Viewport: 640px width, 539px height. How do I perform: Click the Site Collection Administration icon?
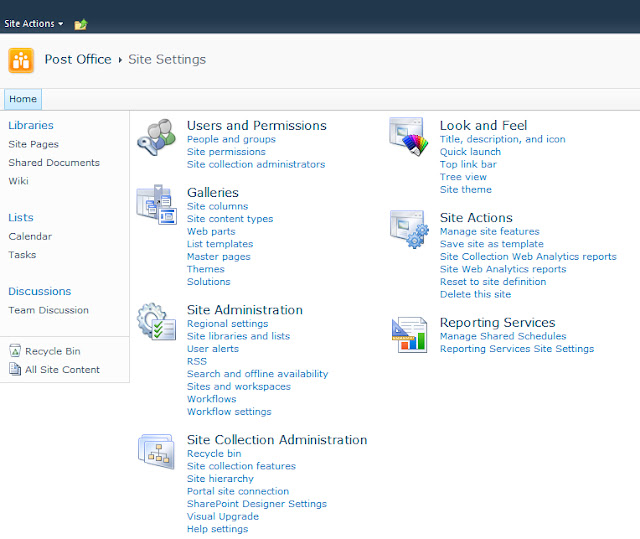[x=155, y=451]
